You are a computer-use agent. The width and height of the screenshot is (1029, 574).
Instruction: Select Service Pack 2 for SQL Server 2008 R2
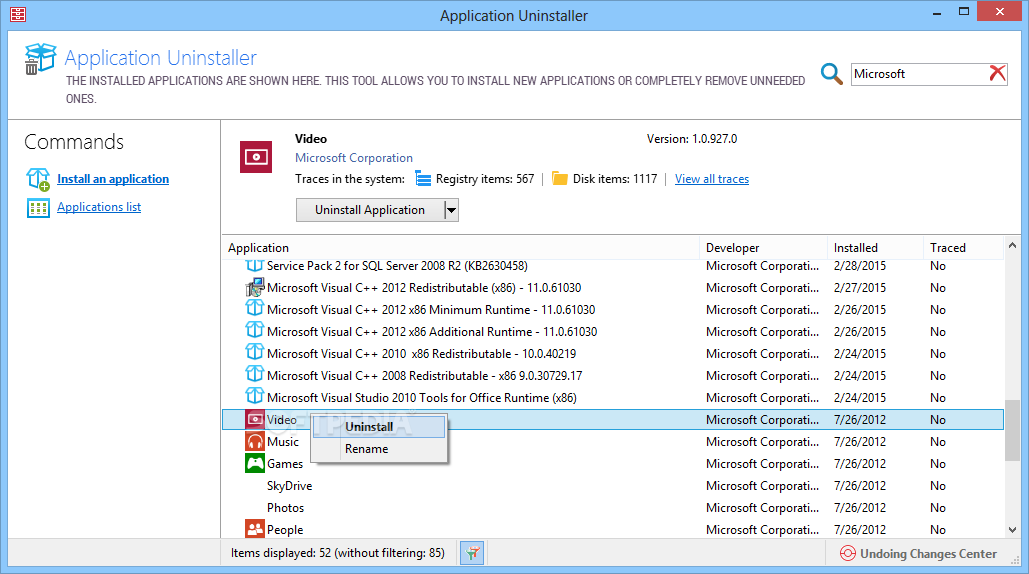397,266
